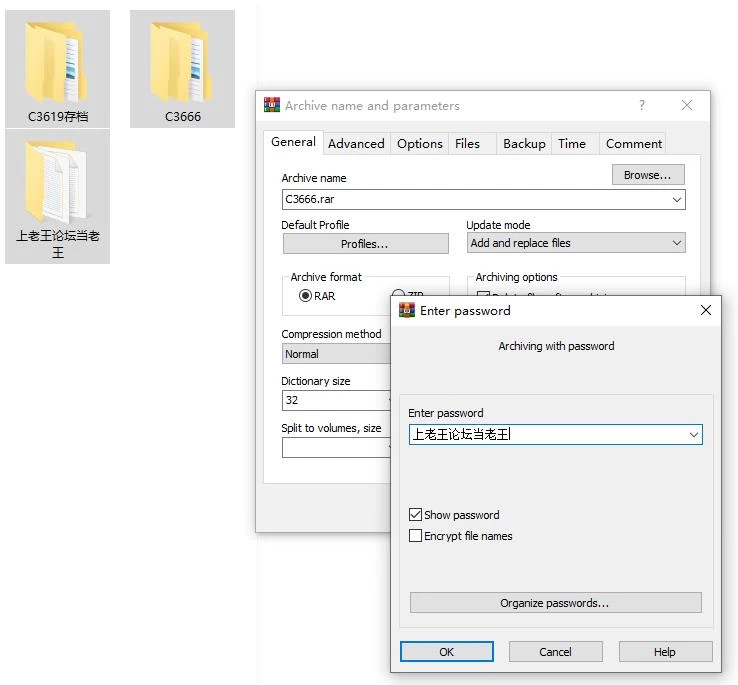Click the Dictionary size field

pos(337,400)
